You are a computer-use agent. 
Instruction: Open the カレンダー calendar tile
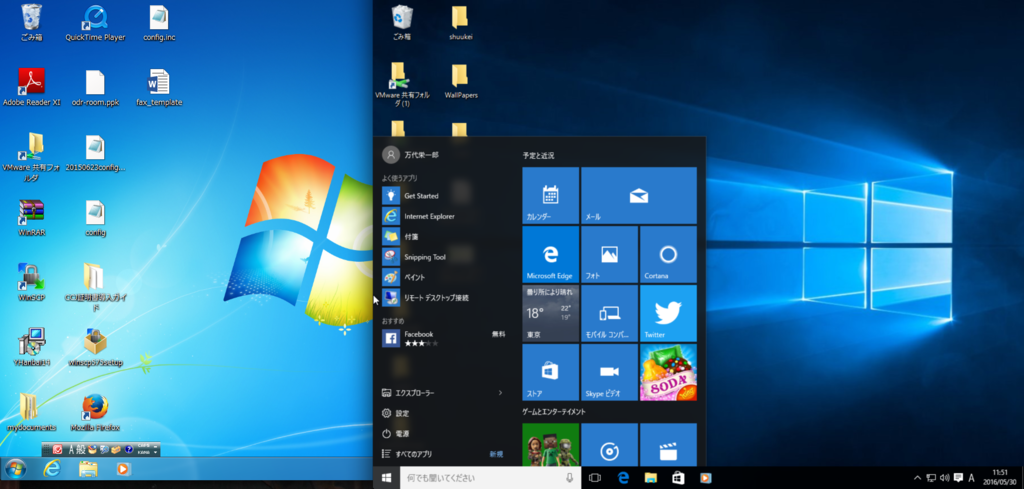click(x=551, y=196)
